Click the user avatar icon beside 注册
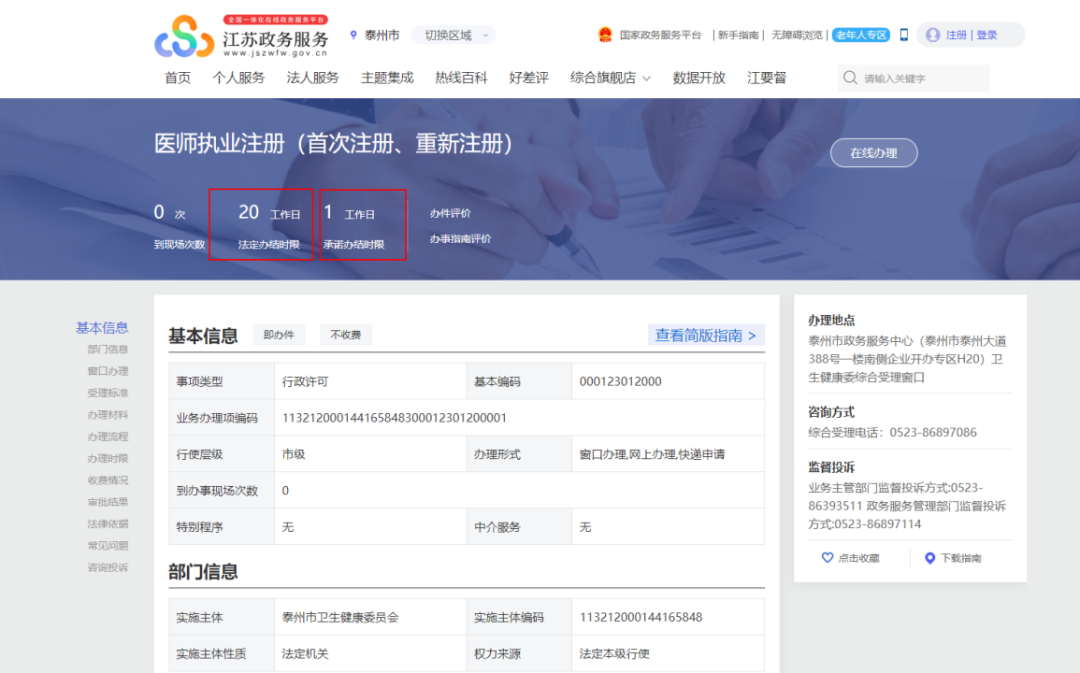The image size is (1080, 673). click(932, 35)
